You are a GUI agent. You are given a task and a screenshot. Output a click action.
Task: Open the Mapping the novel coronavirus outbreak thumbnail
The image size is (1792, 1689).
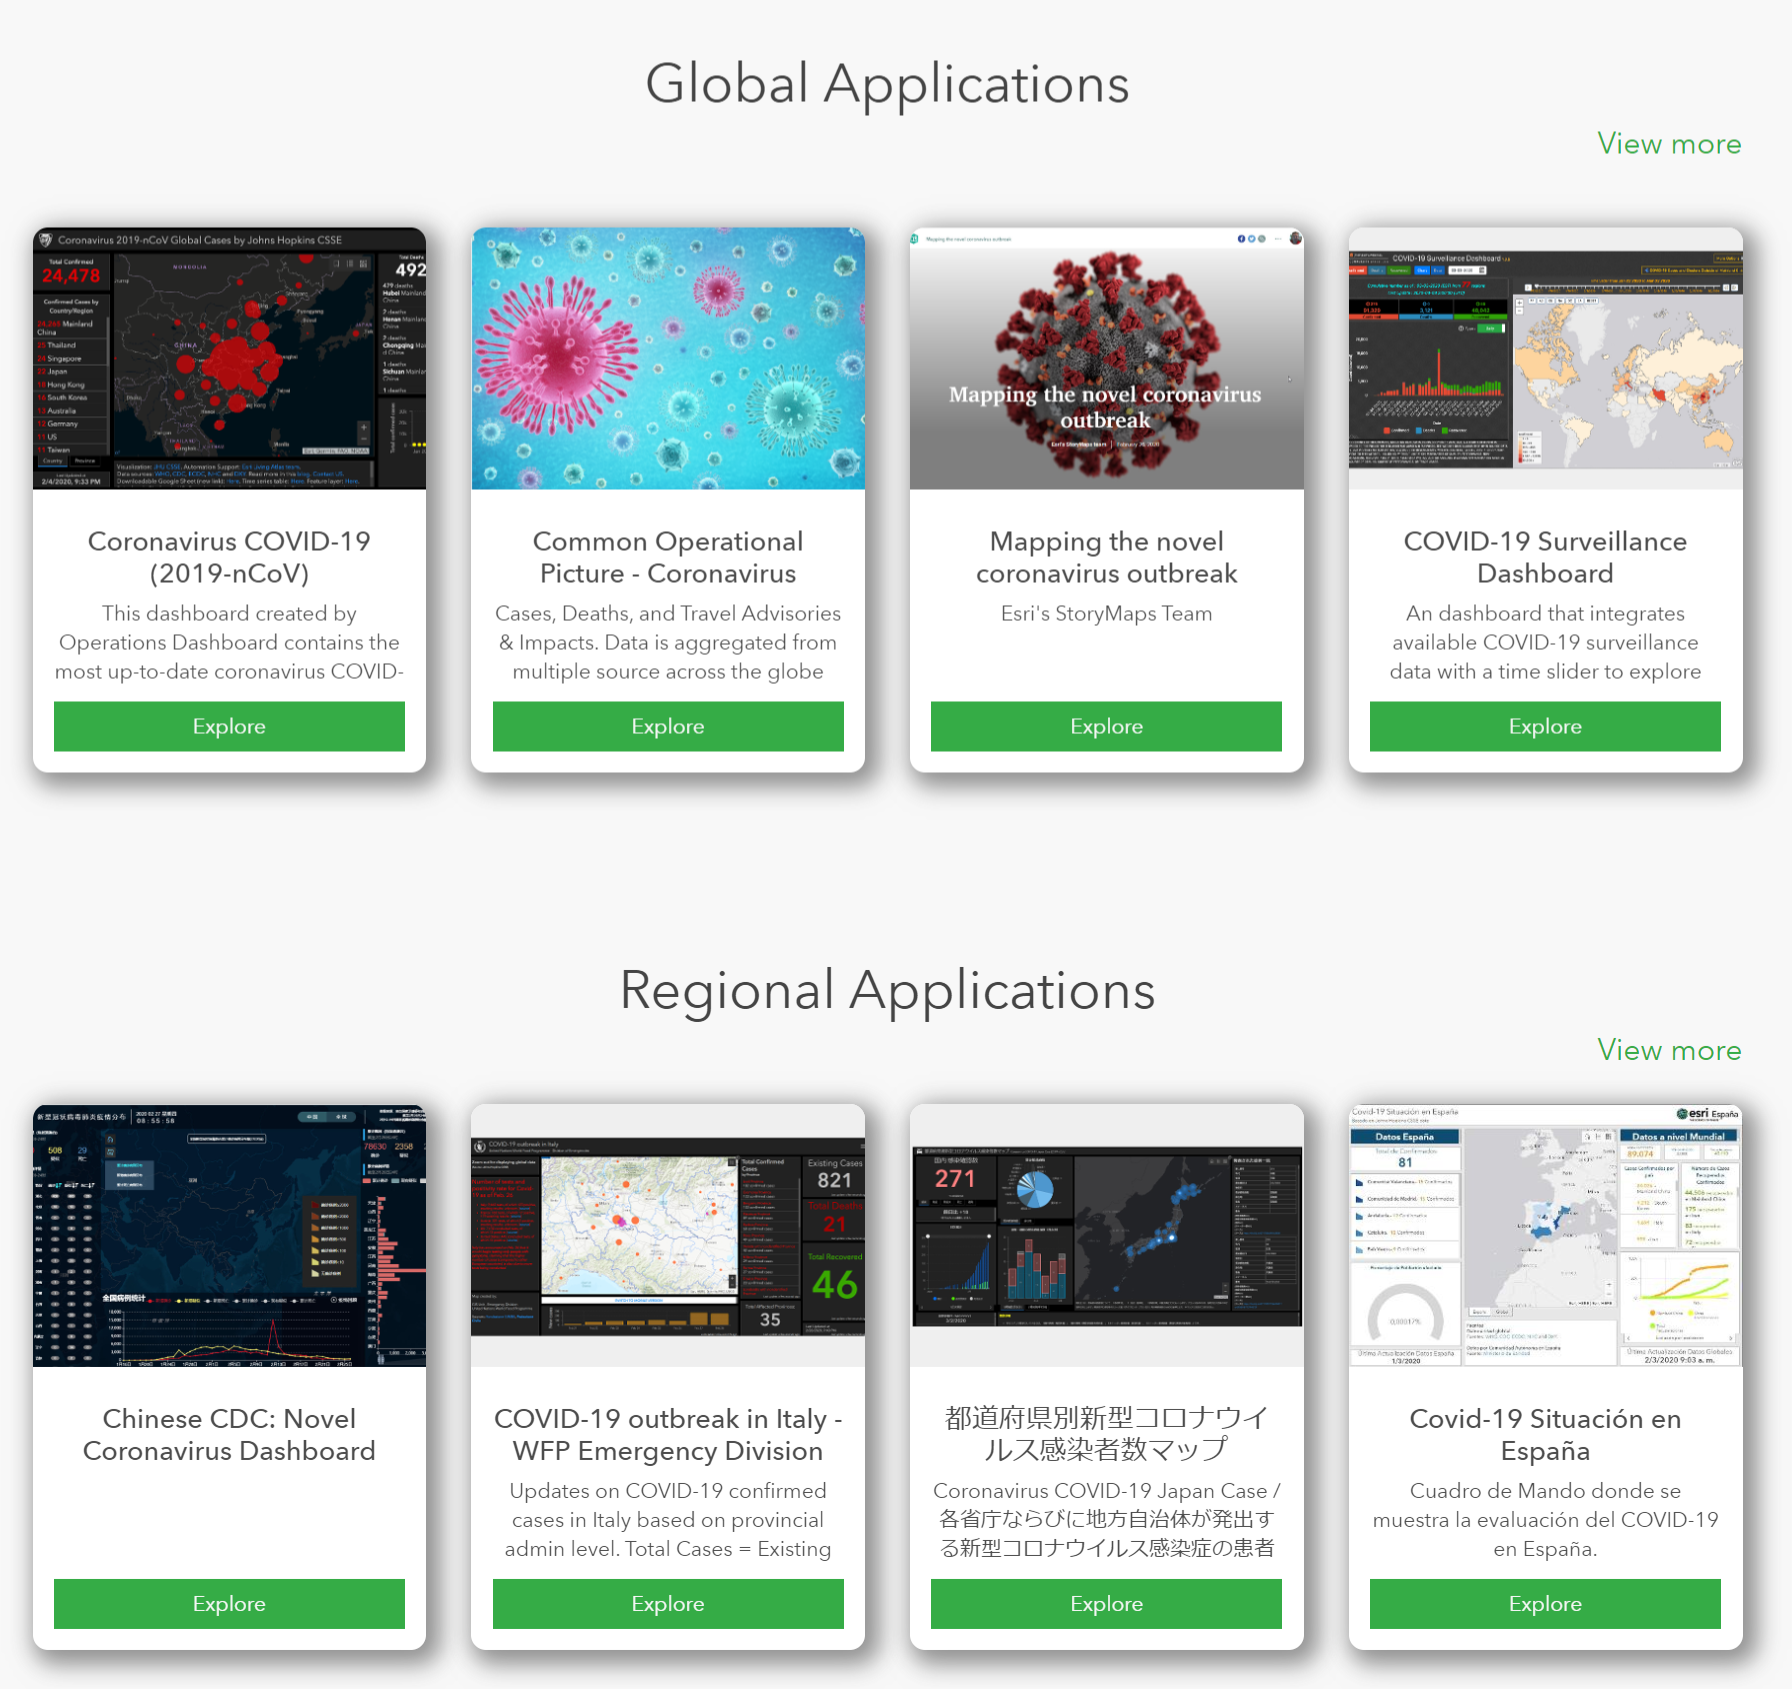(x=1106, y=358)
